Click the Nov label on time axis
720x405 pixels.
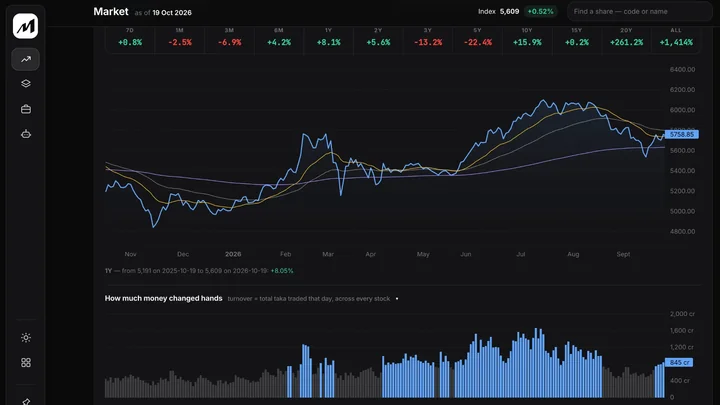[130, 254]
